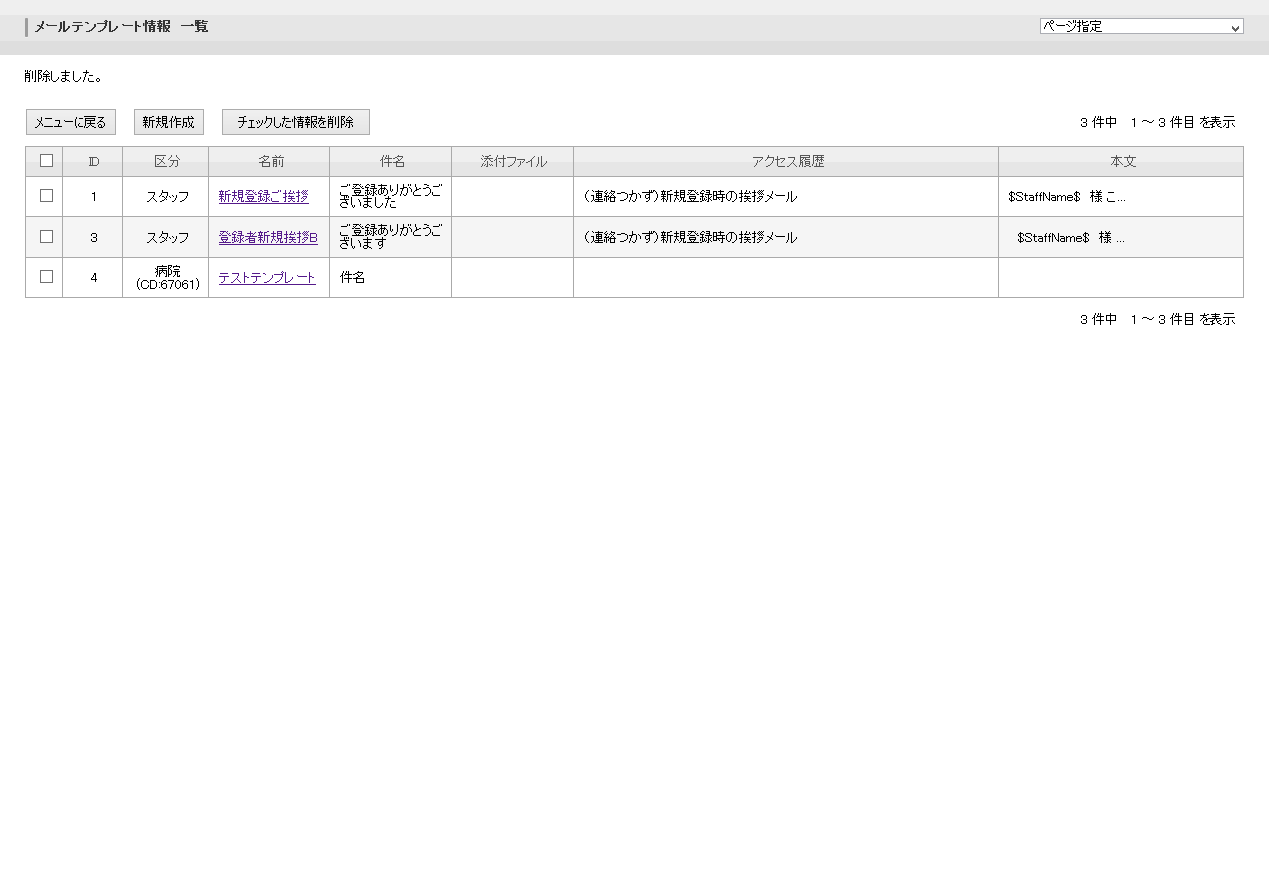Click the メニューに戻る button

[71, 122]
